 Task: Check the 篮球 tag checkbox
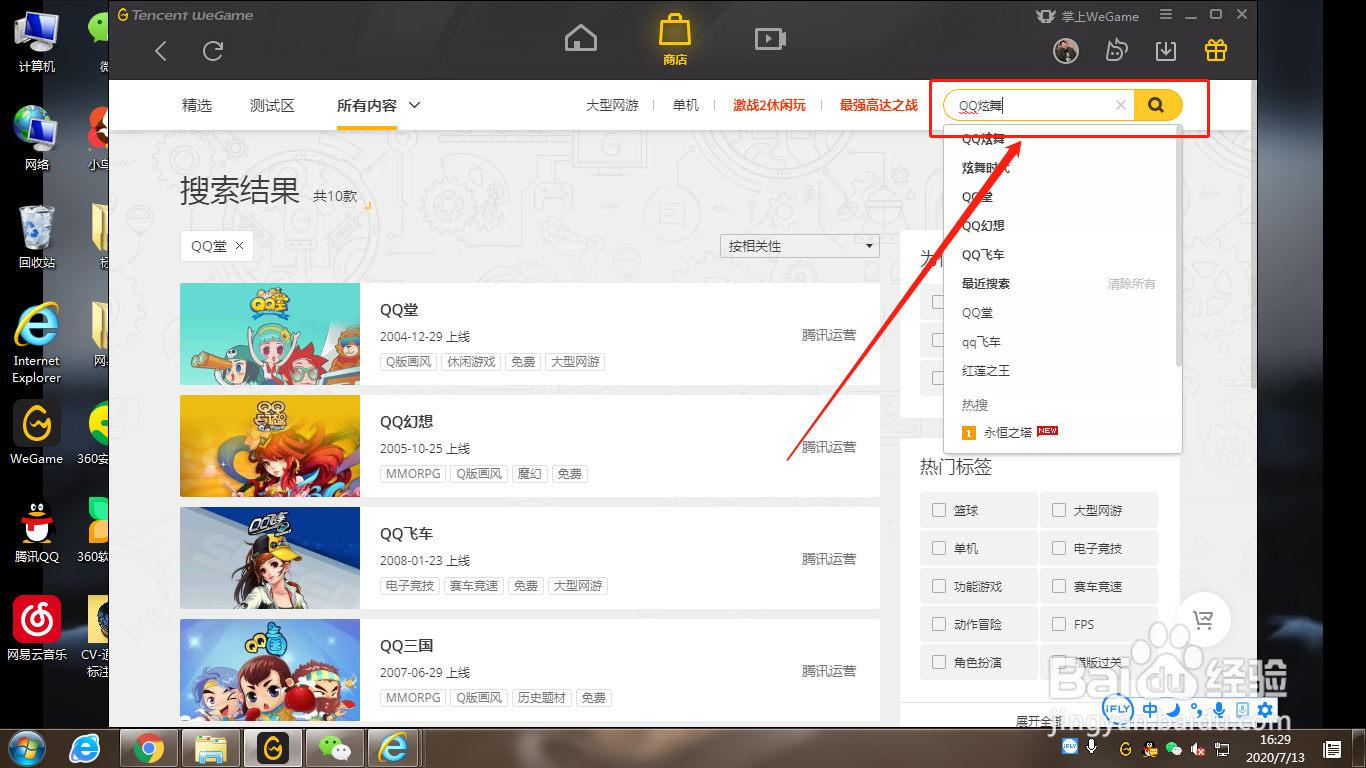coord(939,510)
